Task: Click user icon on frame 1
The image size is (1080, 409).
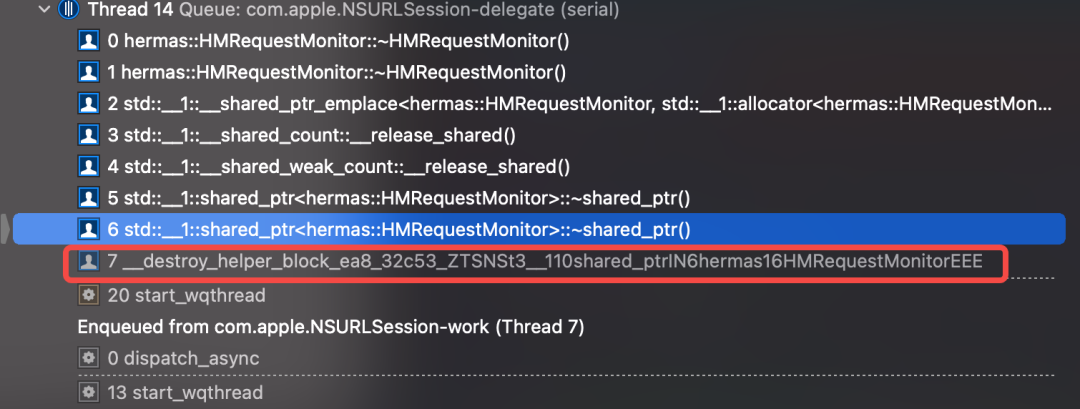Action: [x=89, y=73]
